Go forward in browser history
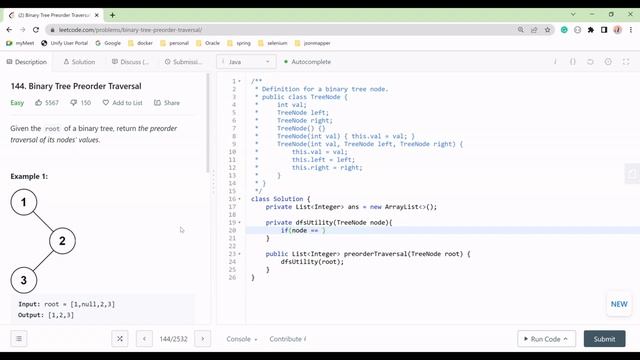Viewport: 640px width, 360px height. coord(22,30)
